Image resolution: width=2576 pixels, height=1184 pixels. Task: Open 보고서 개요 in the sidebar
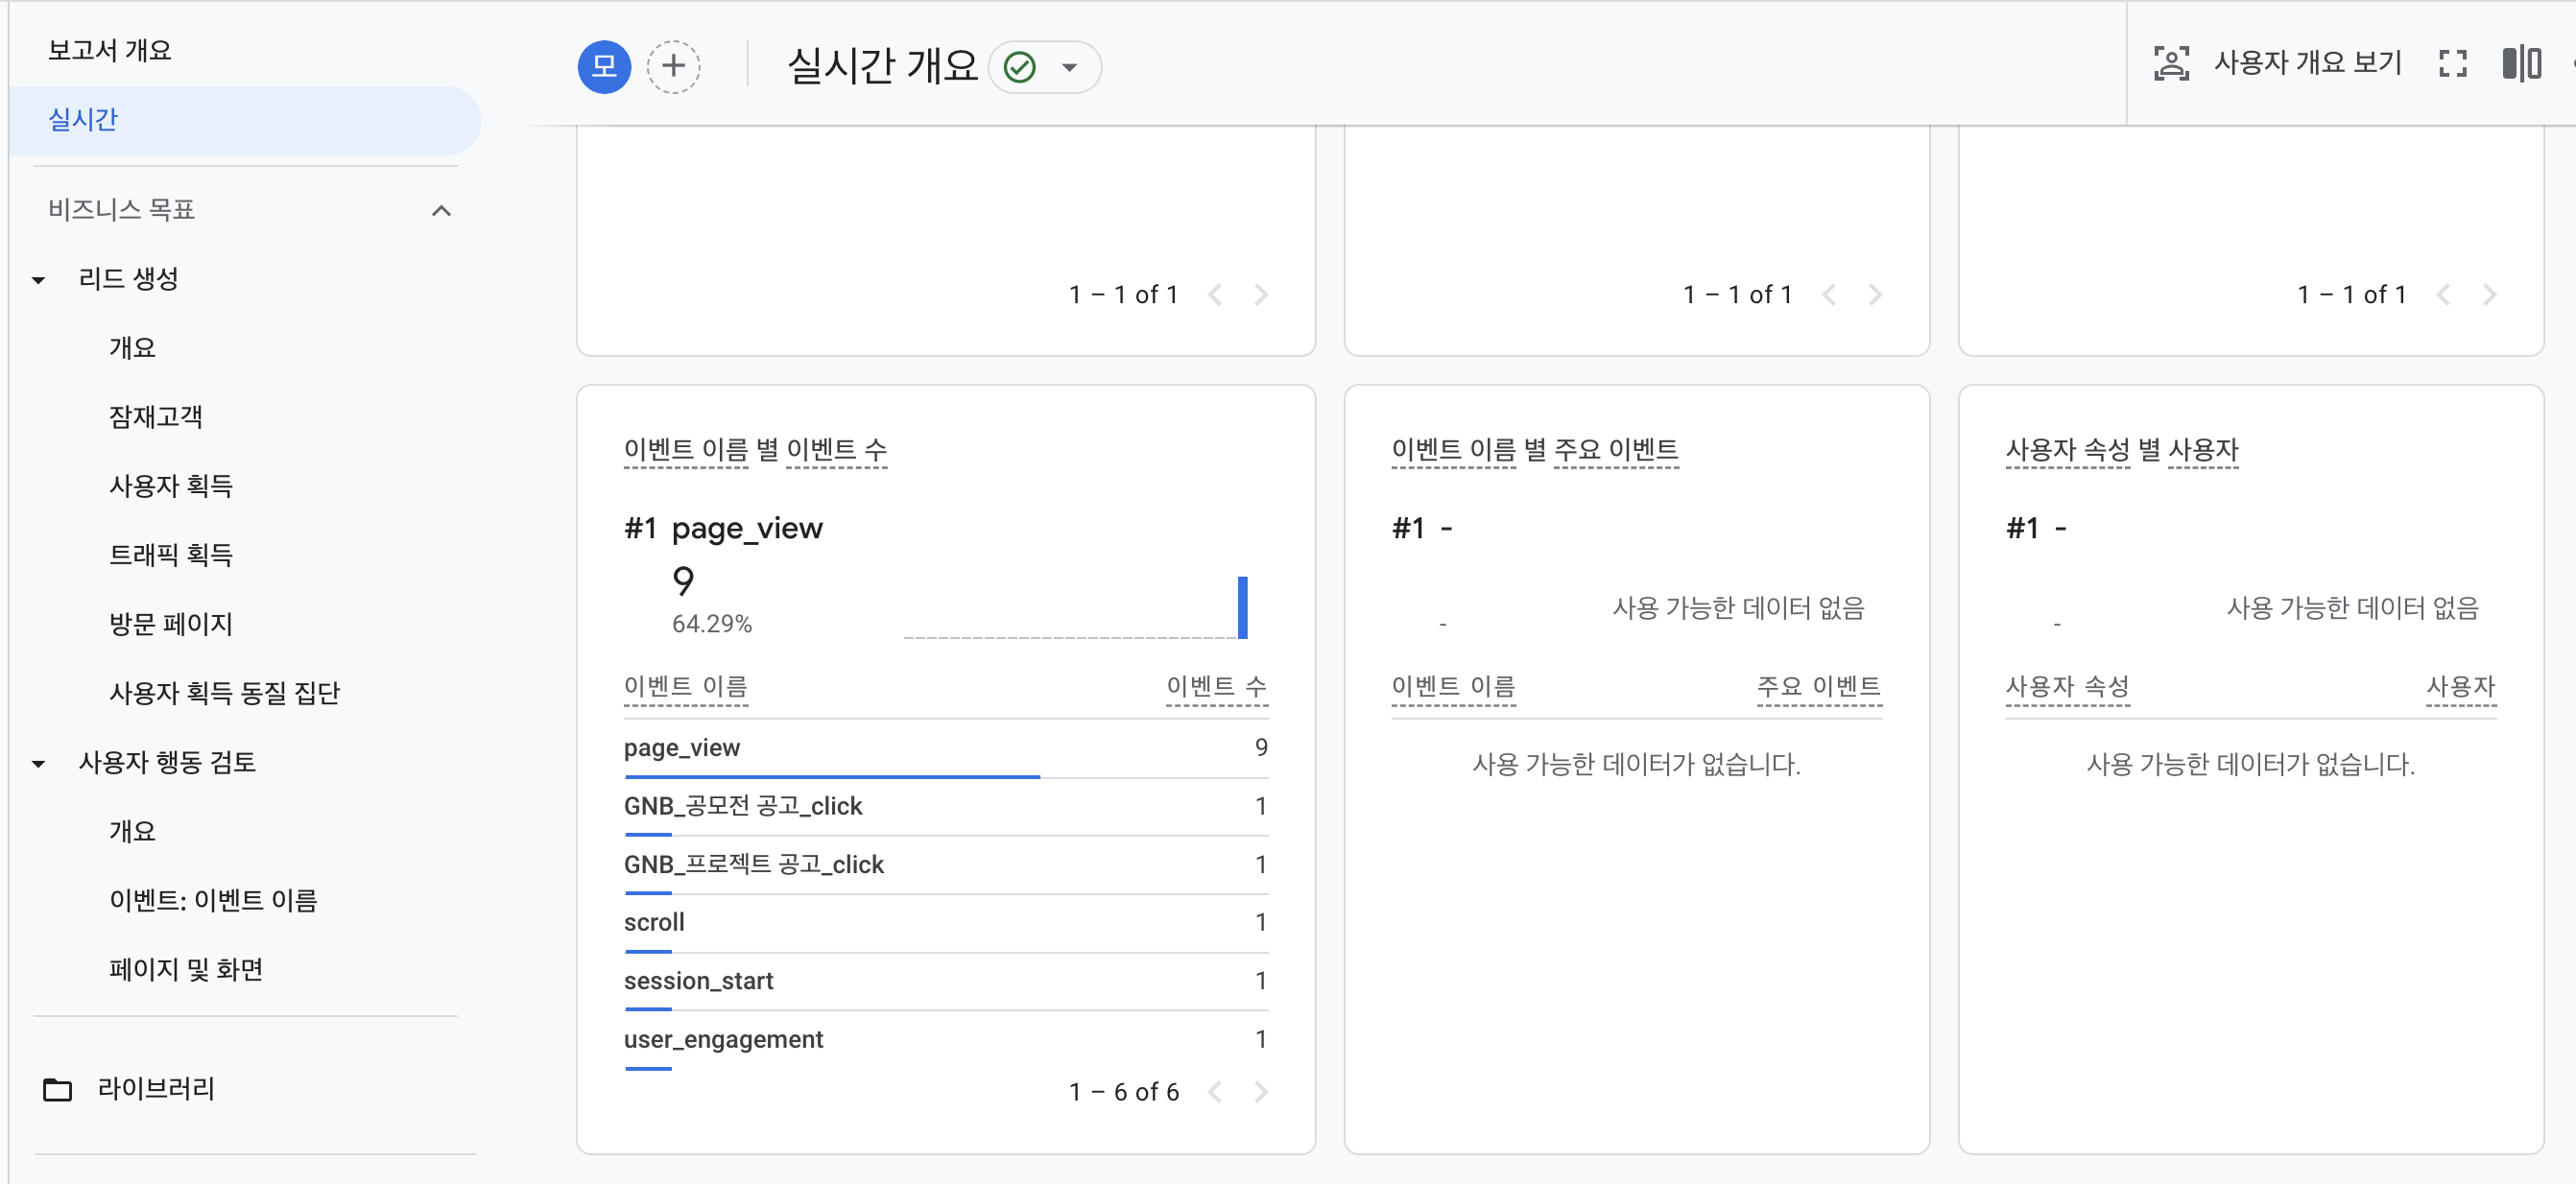coord(110,50)
